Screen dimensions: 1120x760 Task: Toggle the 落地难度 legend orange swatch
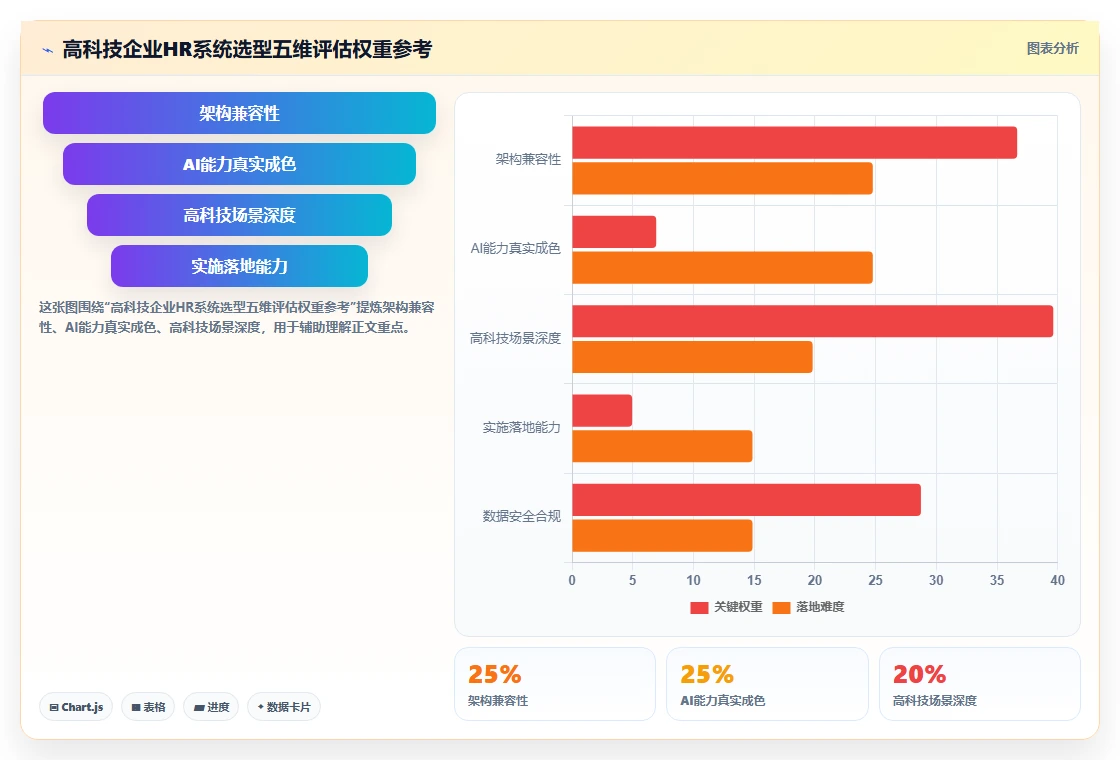(x=781, y=607)
